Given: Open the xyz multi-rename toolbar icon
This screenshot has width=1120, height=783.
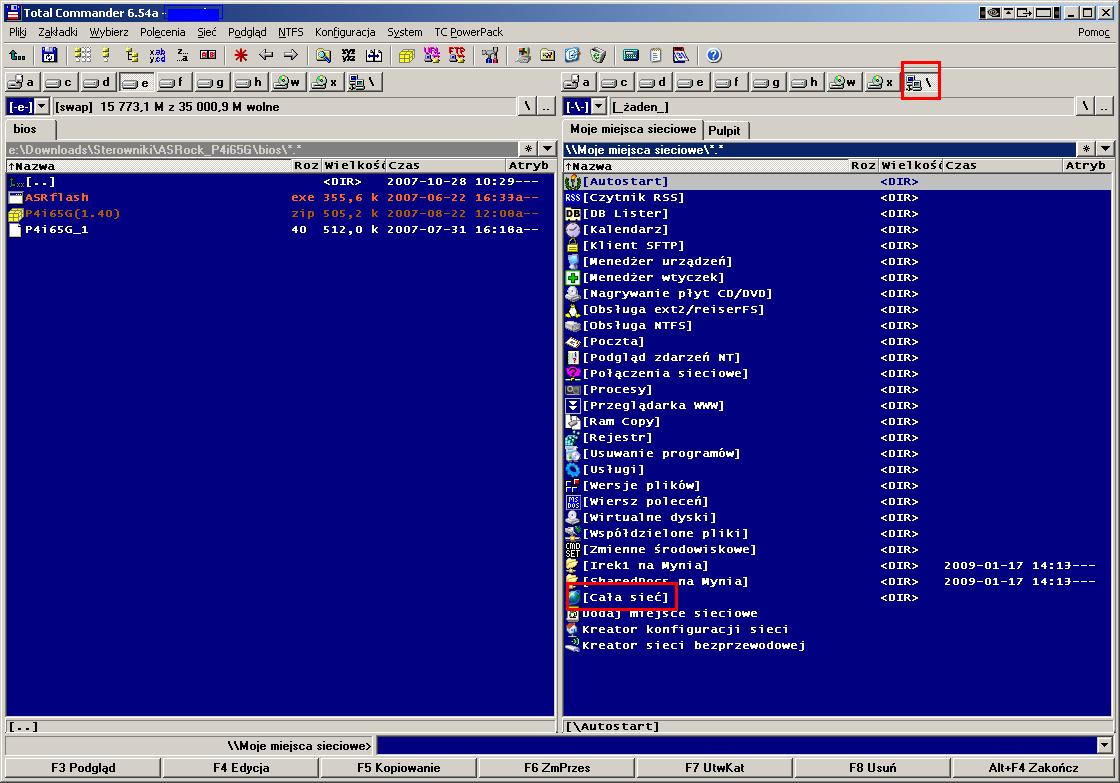Looking at the screenshot, I should (349, 55).
